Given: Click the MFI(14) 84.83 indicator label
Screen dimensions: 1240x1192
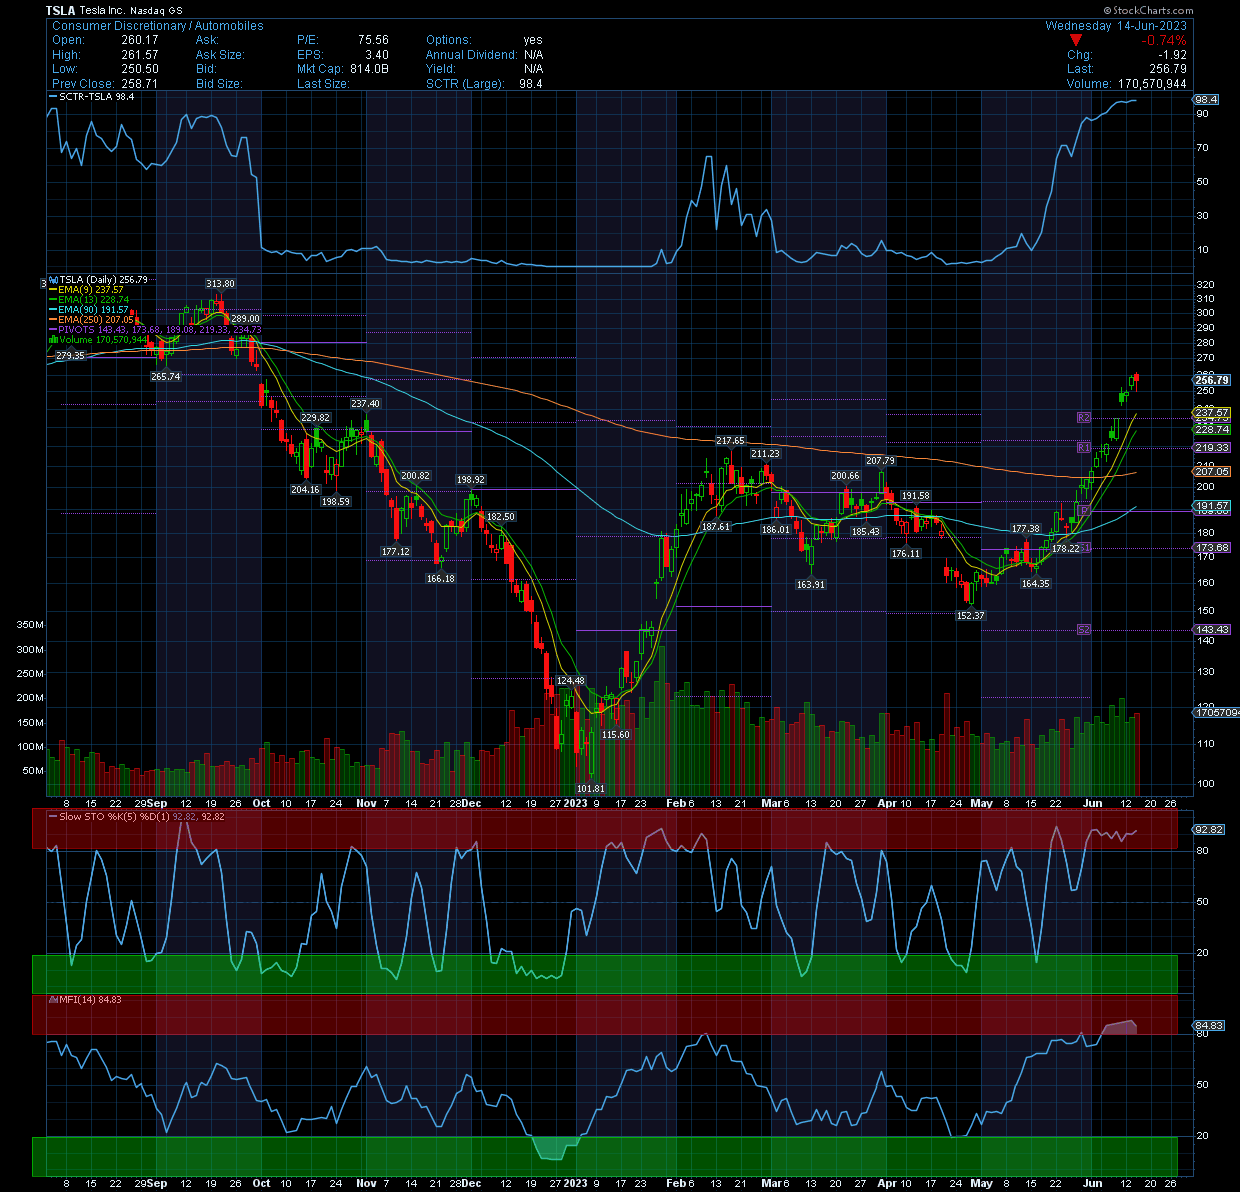Looking at the screenshot, I should tap(85, 999).
